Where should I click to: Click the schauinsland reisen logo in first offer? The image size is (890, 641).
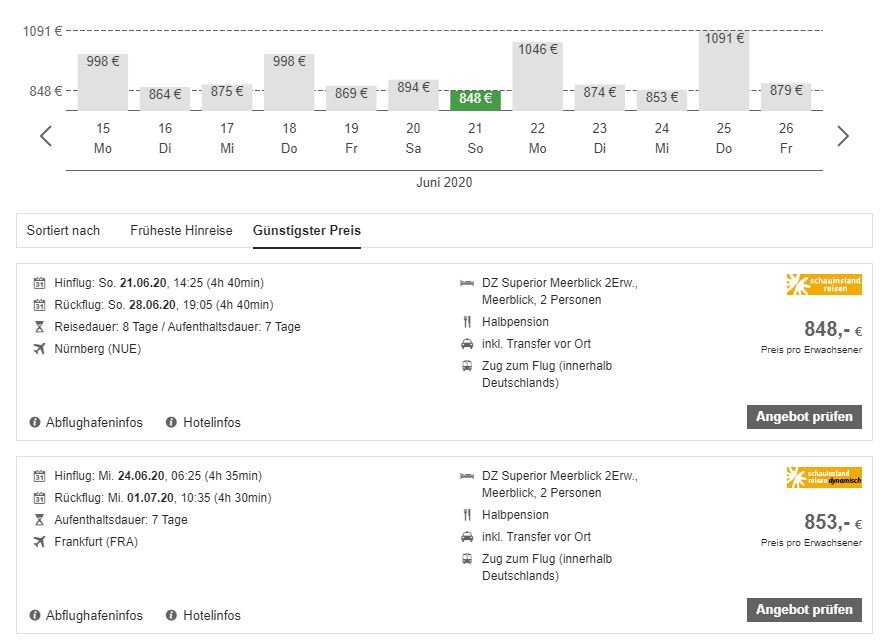(x=824, y=284)
